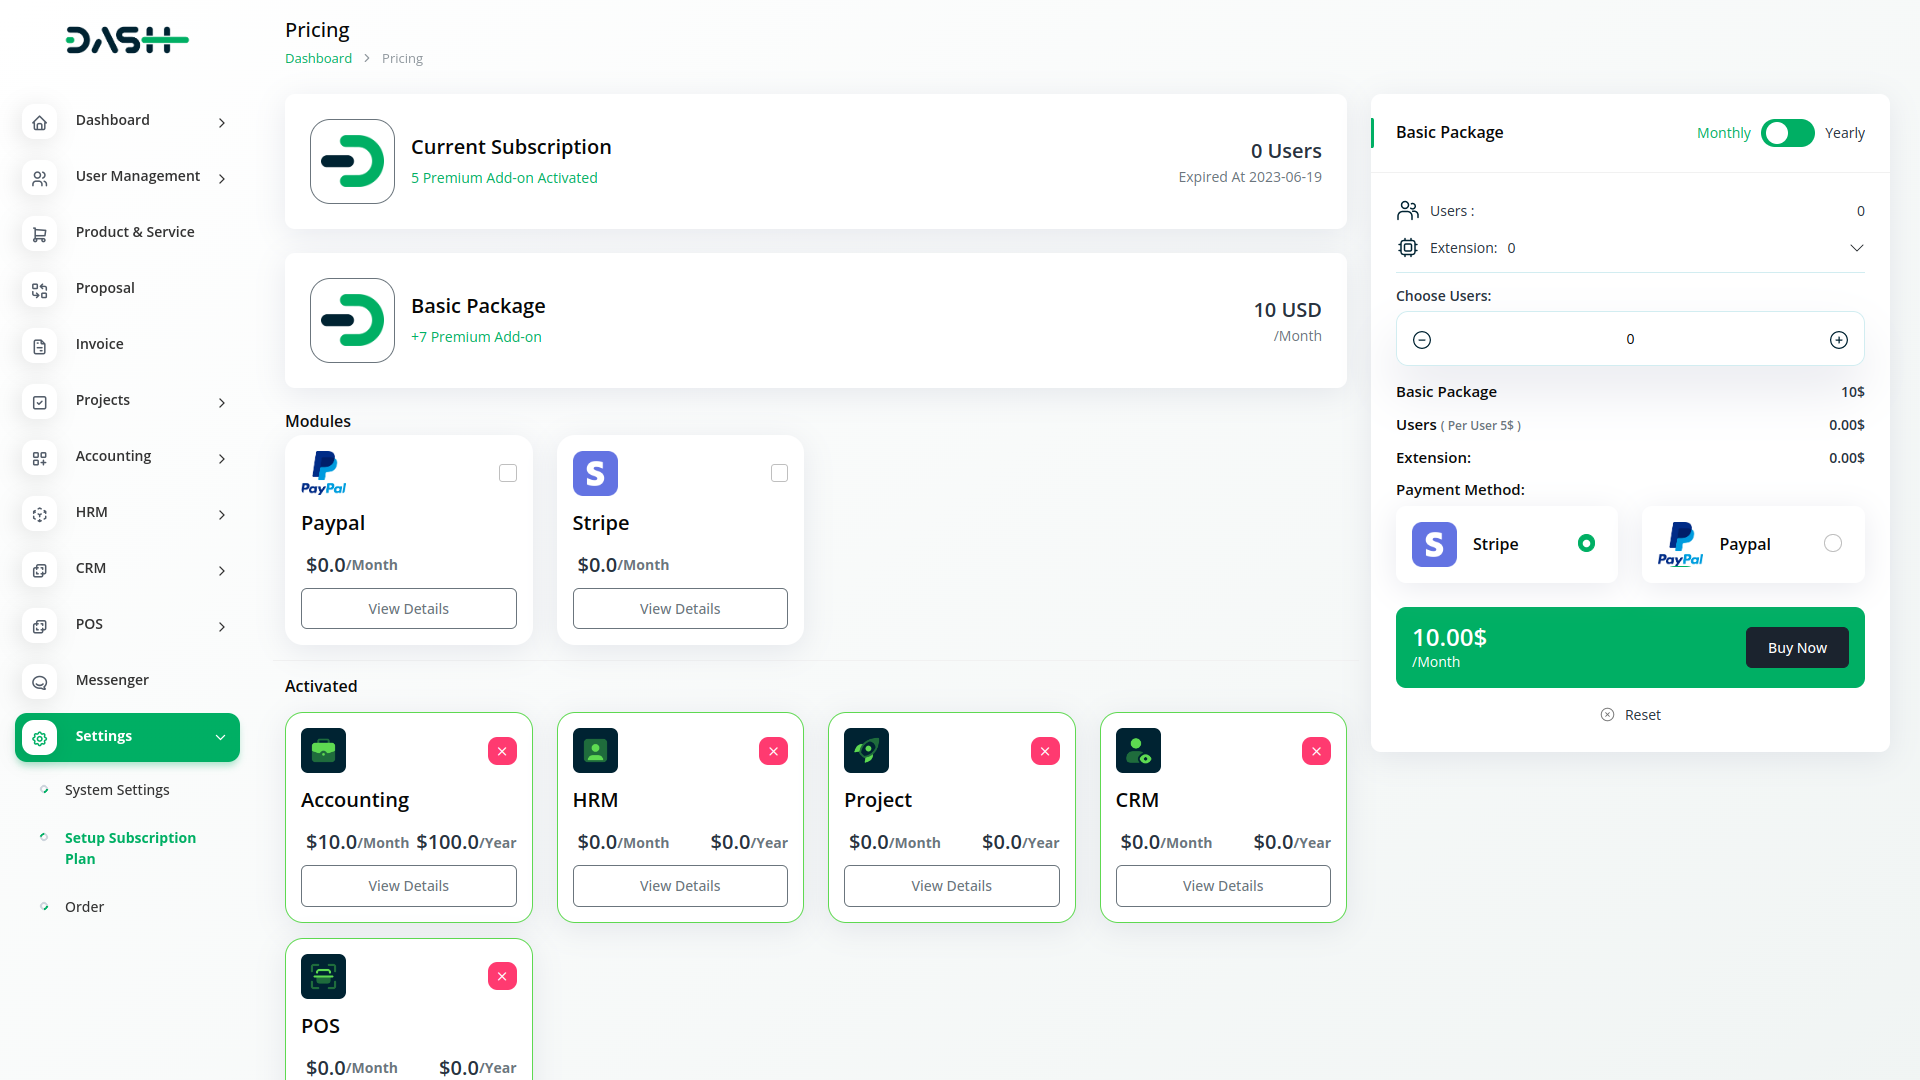Open the Dashboard home icon in sidebar
Viewport: 1920px width, 1080px height.
click(x=40, y=122)
